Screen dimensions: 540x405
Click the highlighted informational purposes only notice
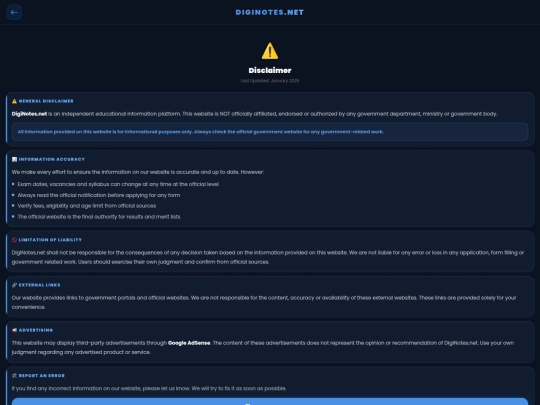tap(270, 132)
